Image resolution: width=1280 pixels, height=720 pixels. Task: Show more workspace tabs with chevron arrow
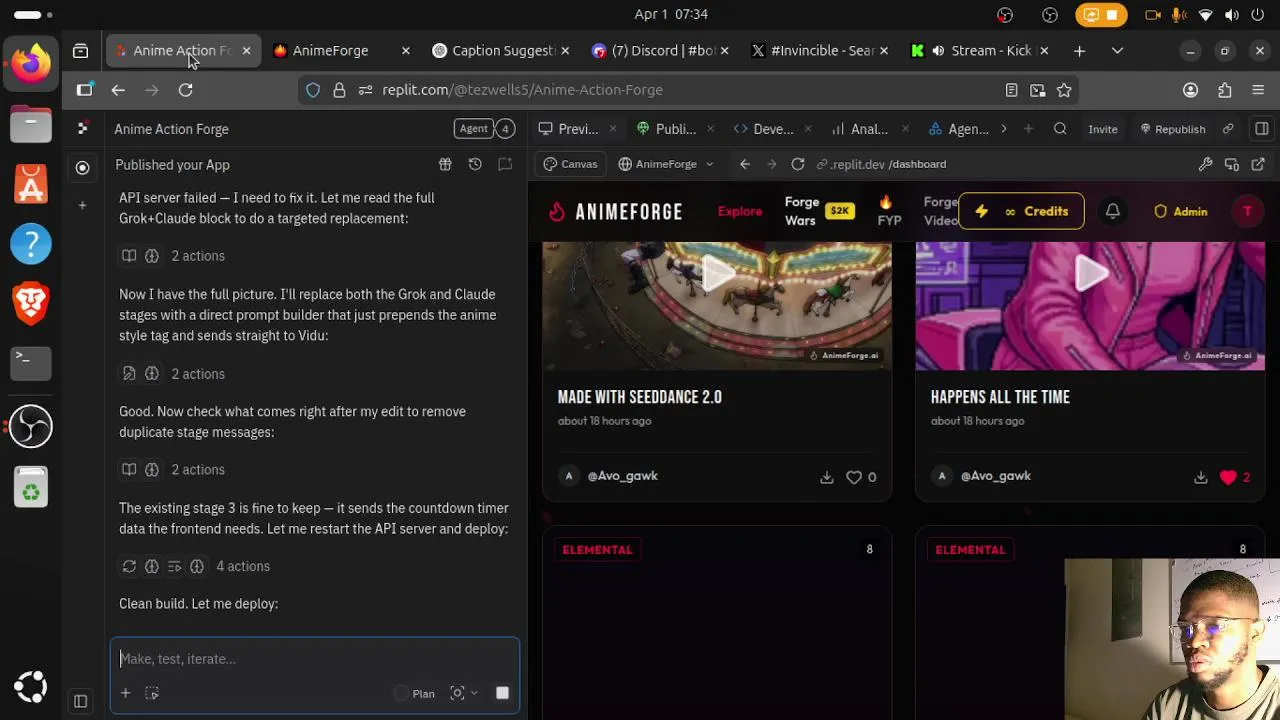[1003, 128]
